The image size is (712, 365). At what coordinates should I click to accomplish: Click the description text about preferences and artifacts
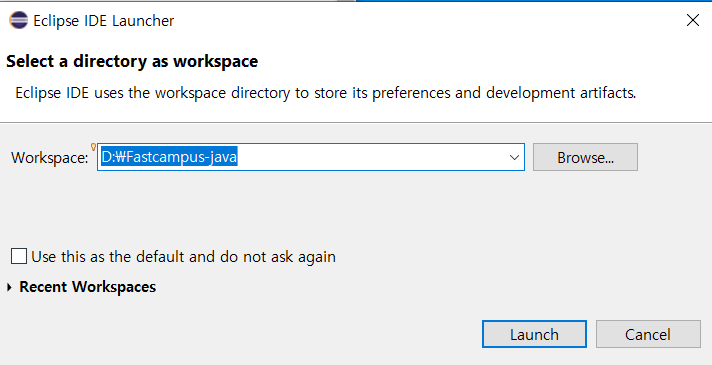(326, 93)
